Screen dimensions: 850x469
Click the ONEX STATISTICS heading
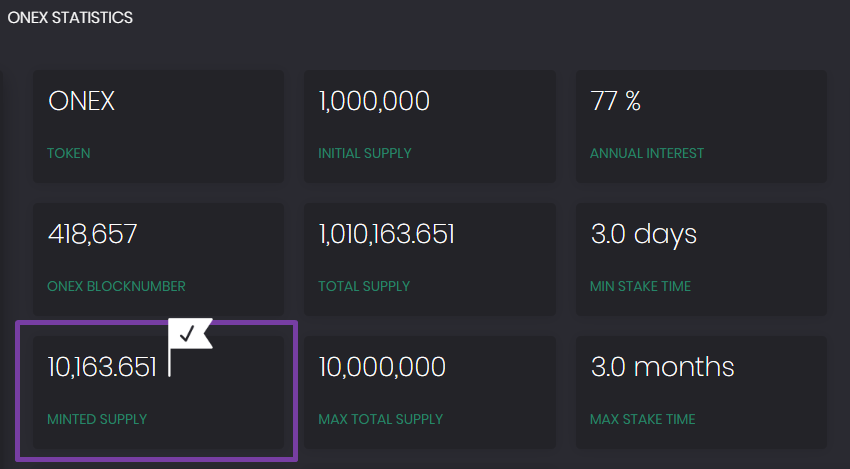(x=70, y=18)
